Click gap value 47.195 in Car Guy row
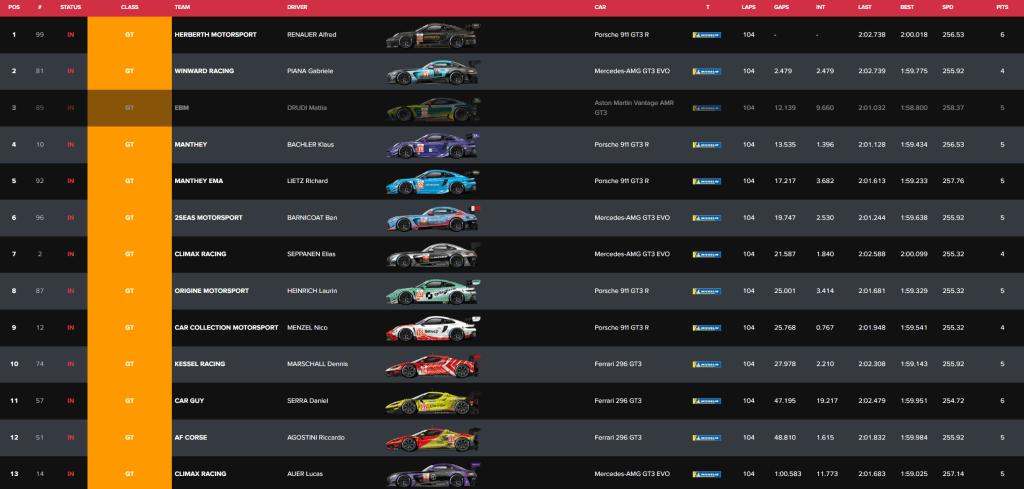This screenshot has height=489, width=1024. tap(785, 400)
